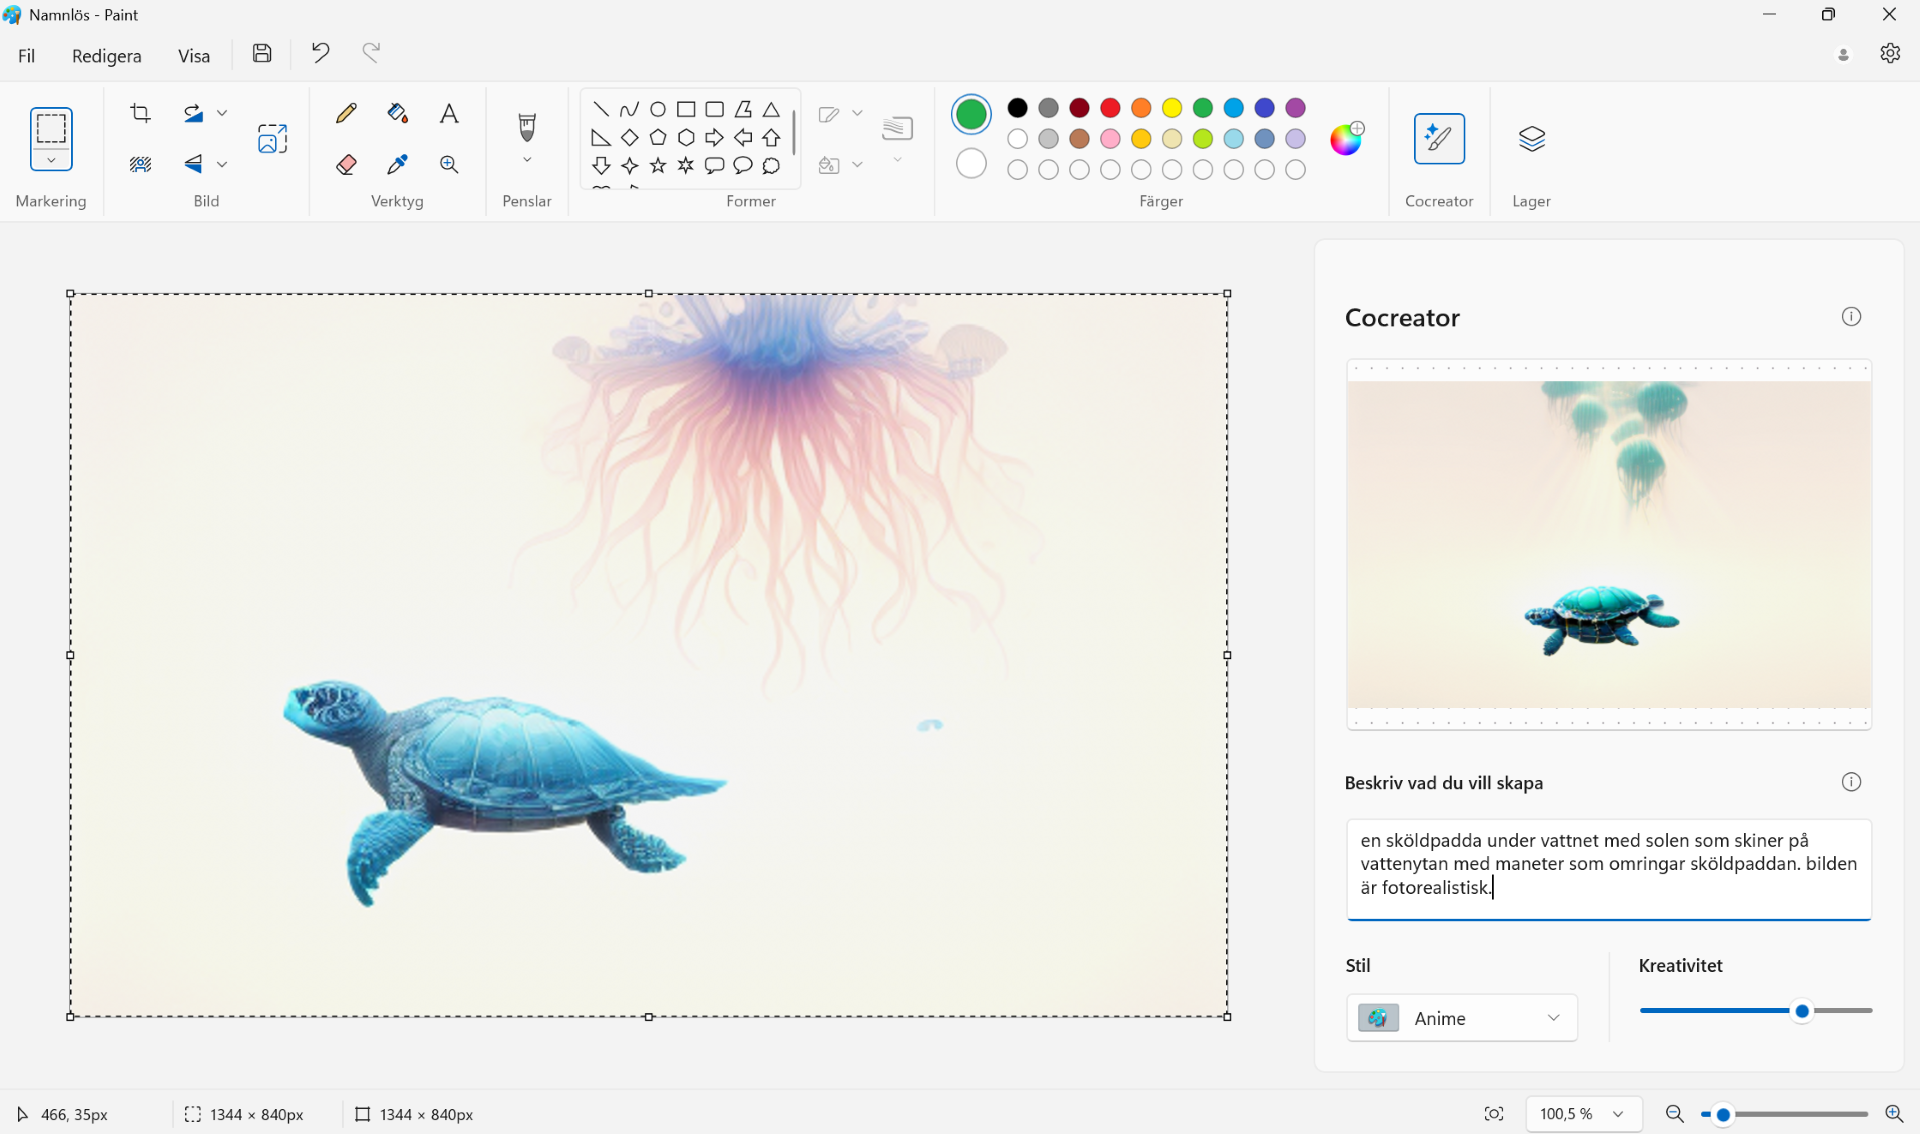Select the white secondary color circle
This screenshot has width=1920, height=1134.
tap(971, 163)
